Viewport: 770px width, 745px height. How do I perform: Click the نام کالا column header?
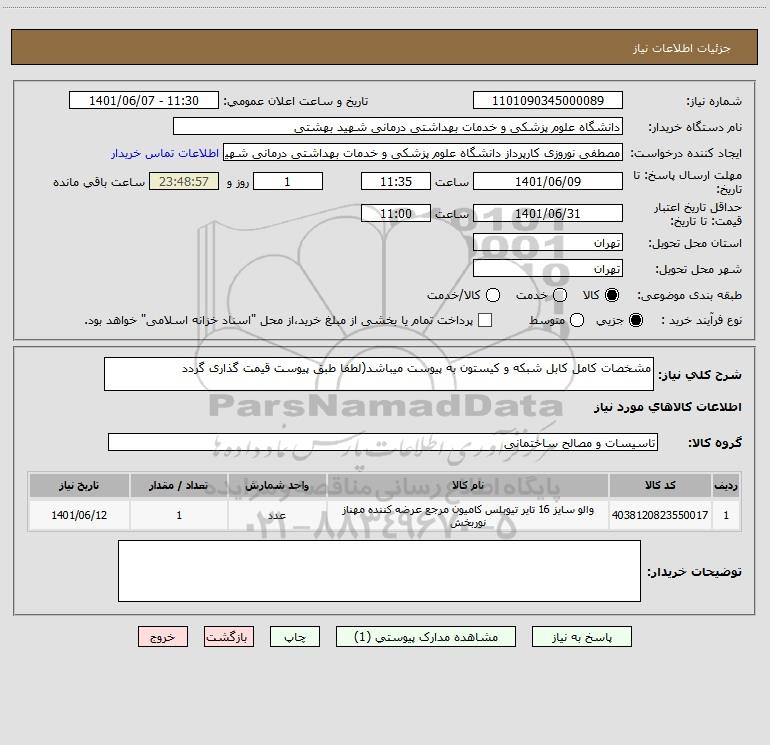tap(468, 485)
